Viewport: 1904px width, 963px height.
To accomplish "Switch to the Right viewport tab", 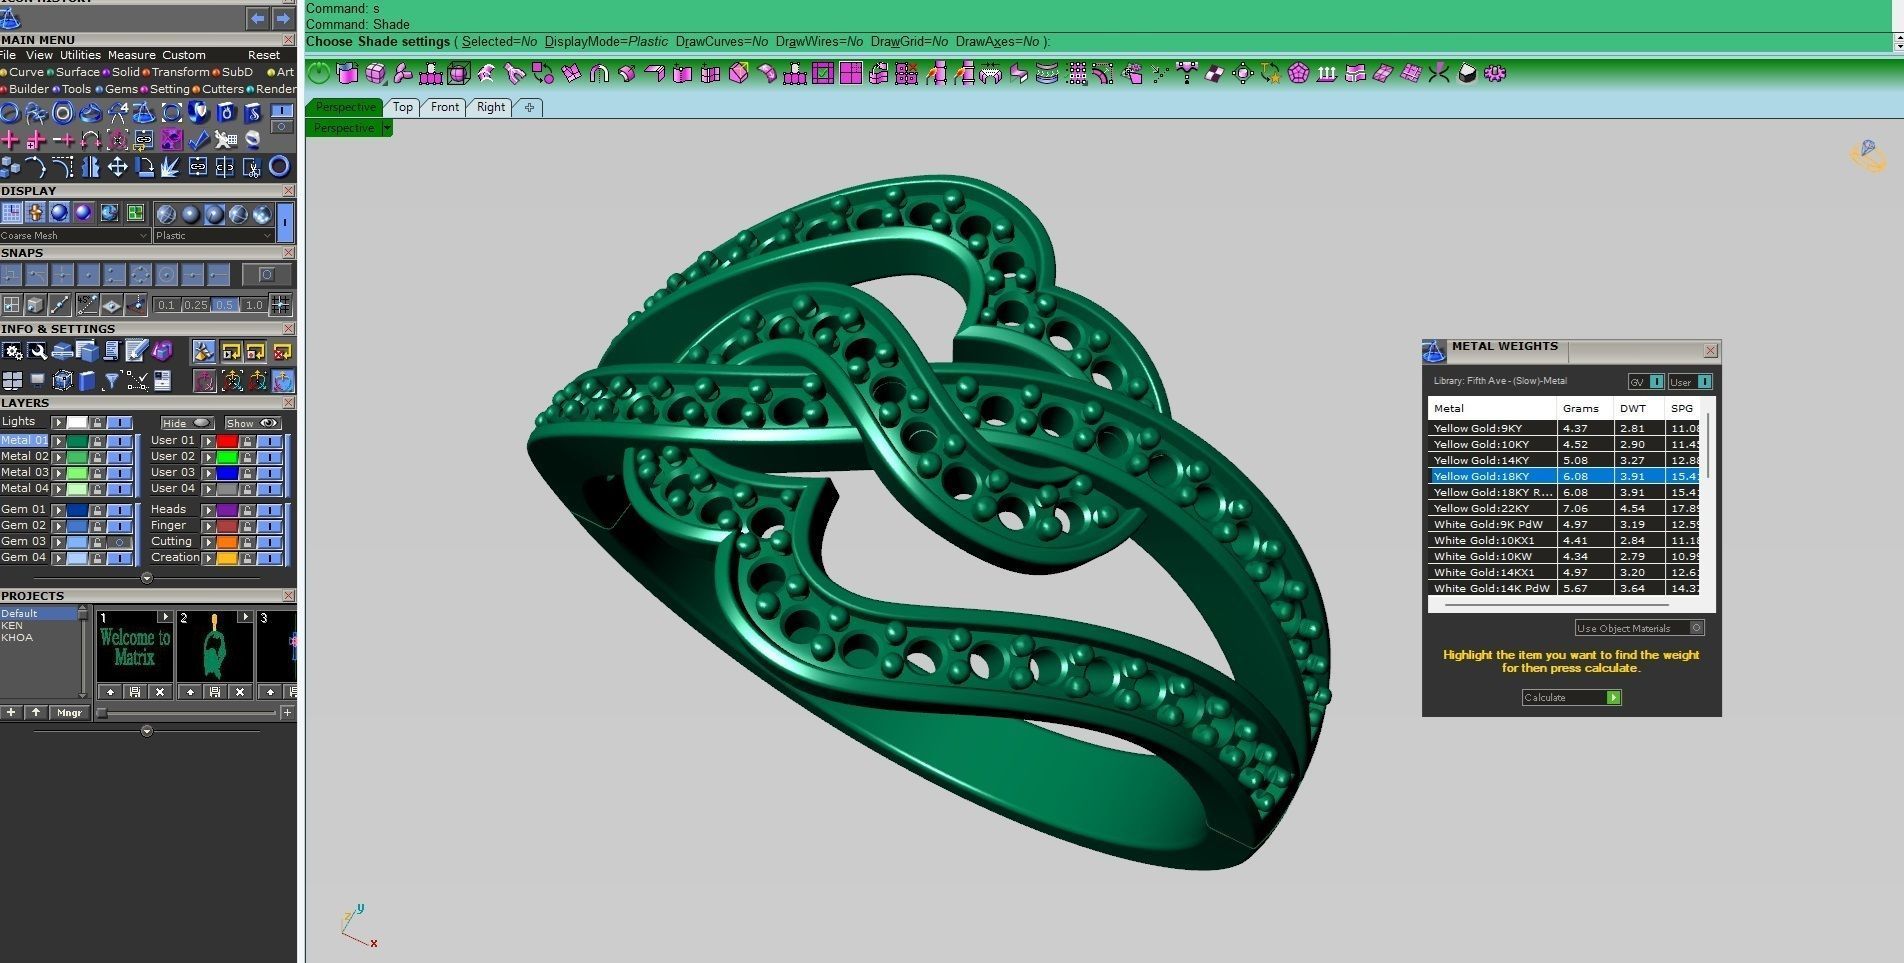I will click(x=491, y=107).
